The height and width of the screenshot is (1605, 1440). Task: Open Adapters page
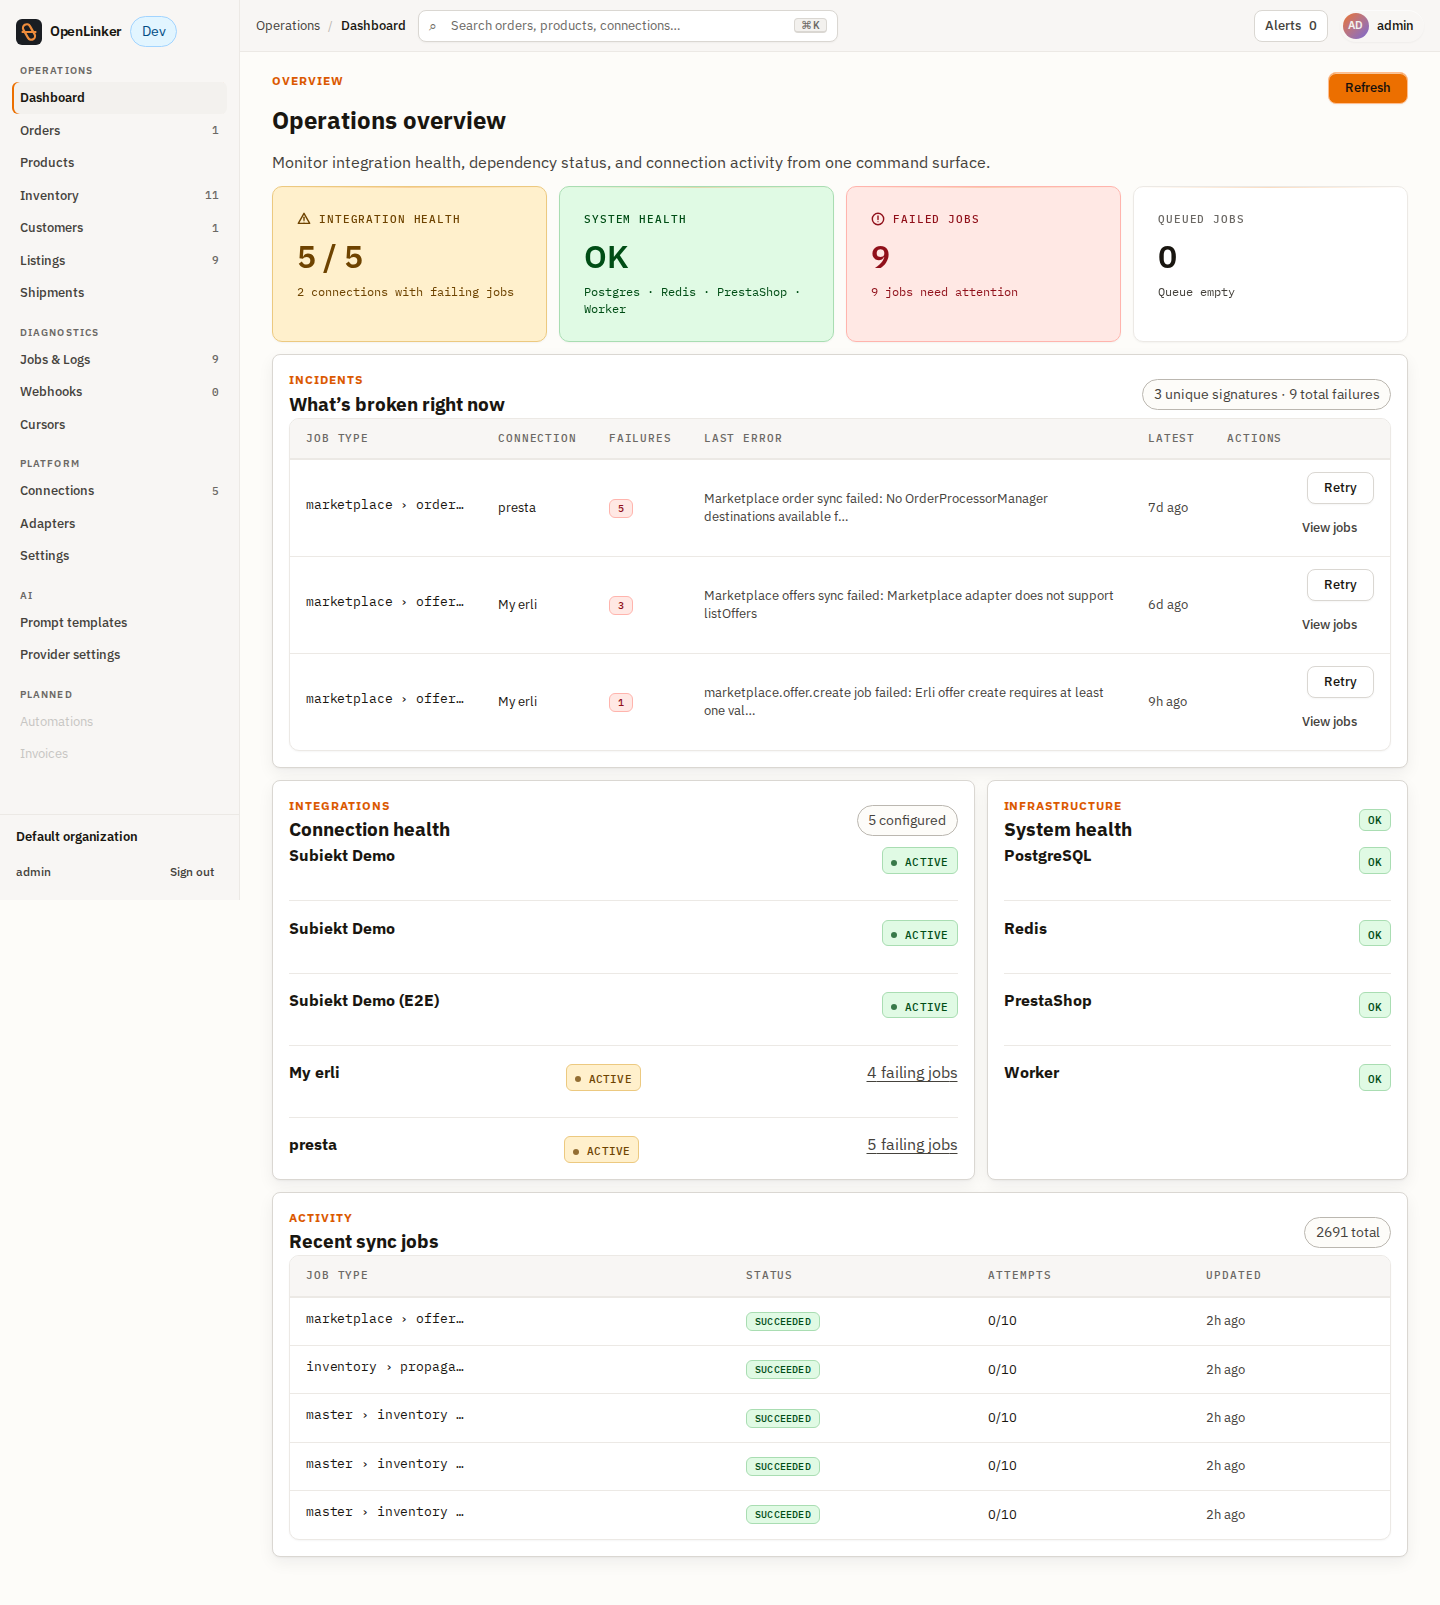tap(120, 523)
